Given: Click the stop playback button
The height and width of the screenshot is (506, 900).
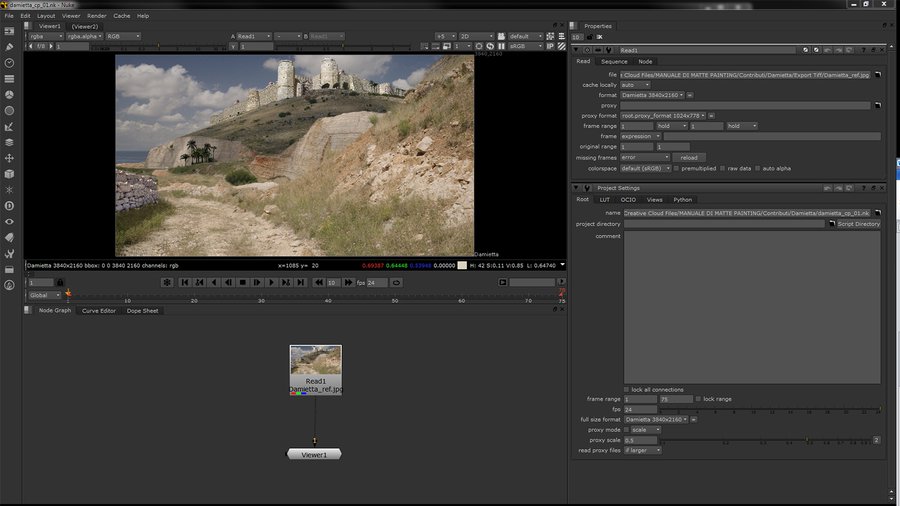Looking at the screenshot, I should [242, 283].
